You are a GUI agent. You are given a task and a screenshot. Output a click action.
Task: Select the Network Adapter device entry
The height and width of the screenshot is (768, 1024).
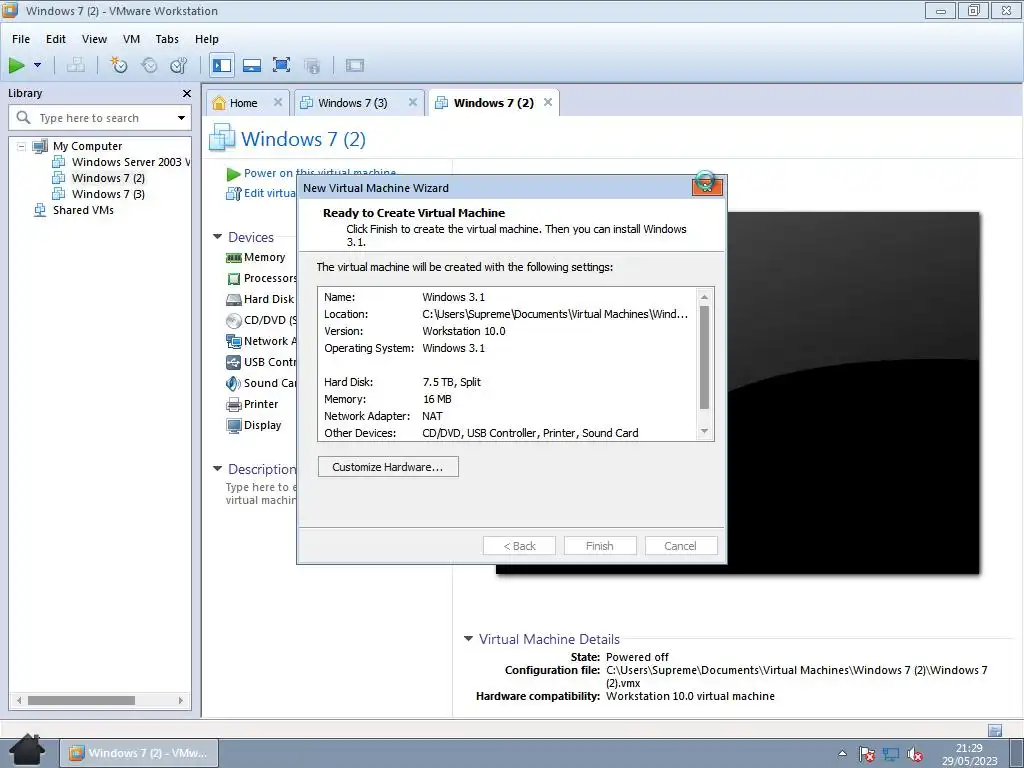coord(261,341)
